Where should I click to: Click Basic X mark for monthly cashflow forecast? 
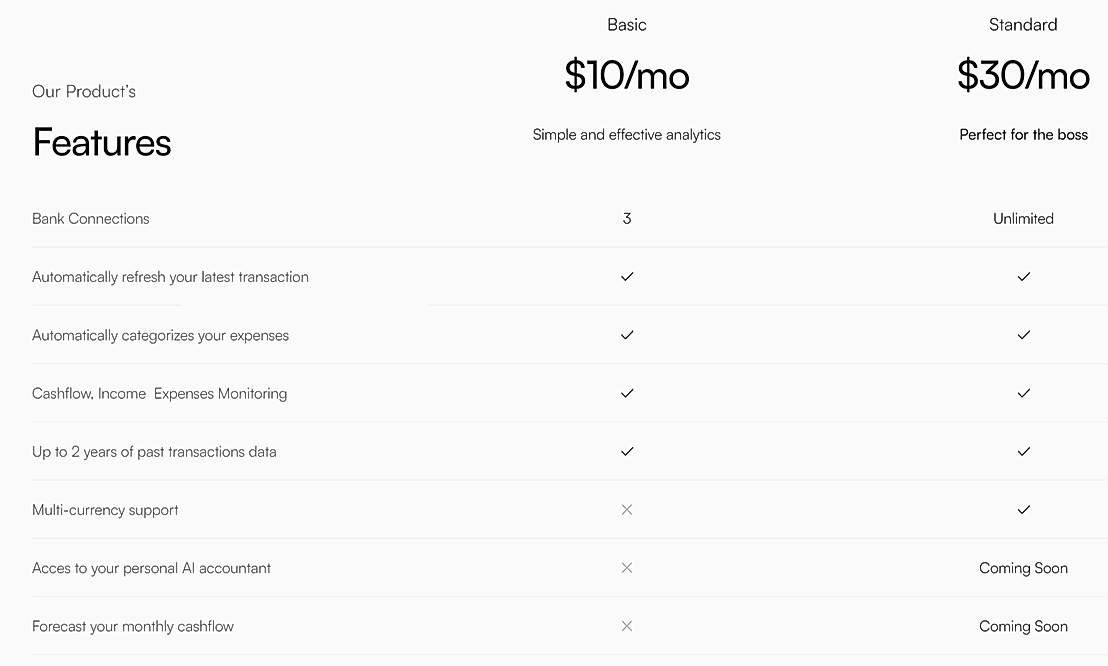pos(627,626)
